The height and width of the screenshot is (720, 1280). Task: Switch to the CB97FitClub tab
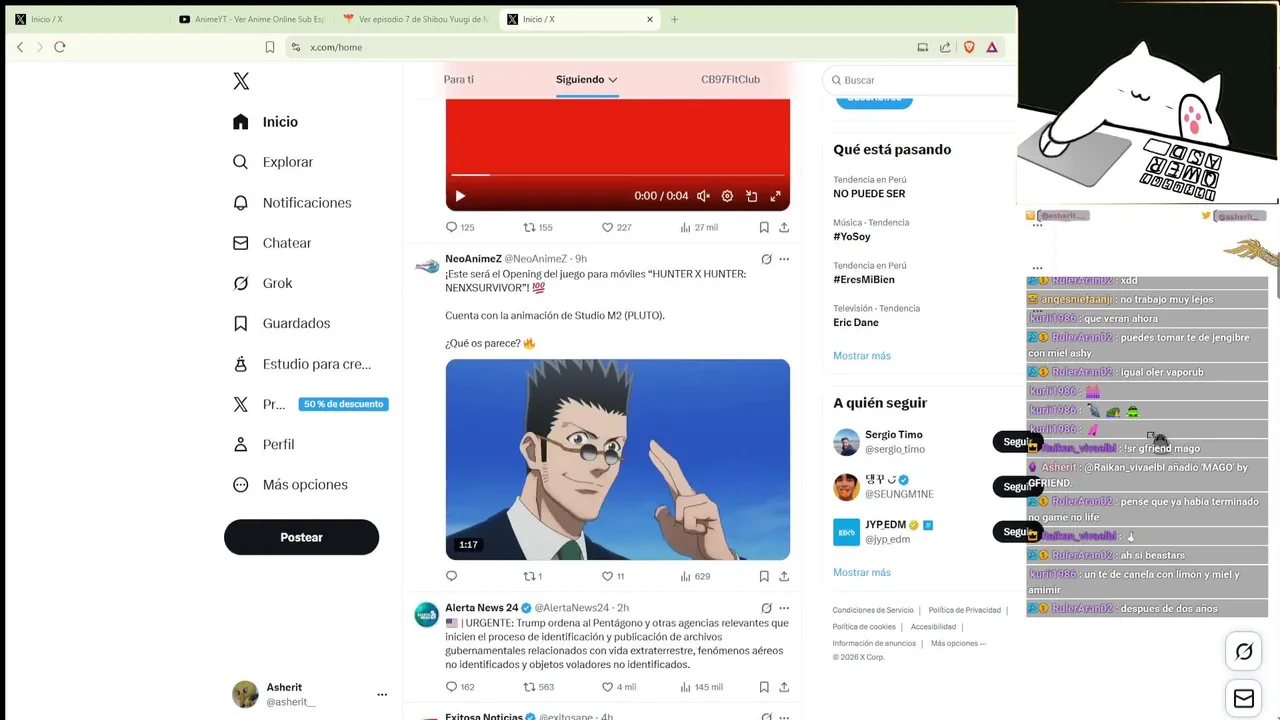coord(730,79)
